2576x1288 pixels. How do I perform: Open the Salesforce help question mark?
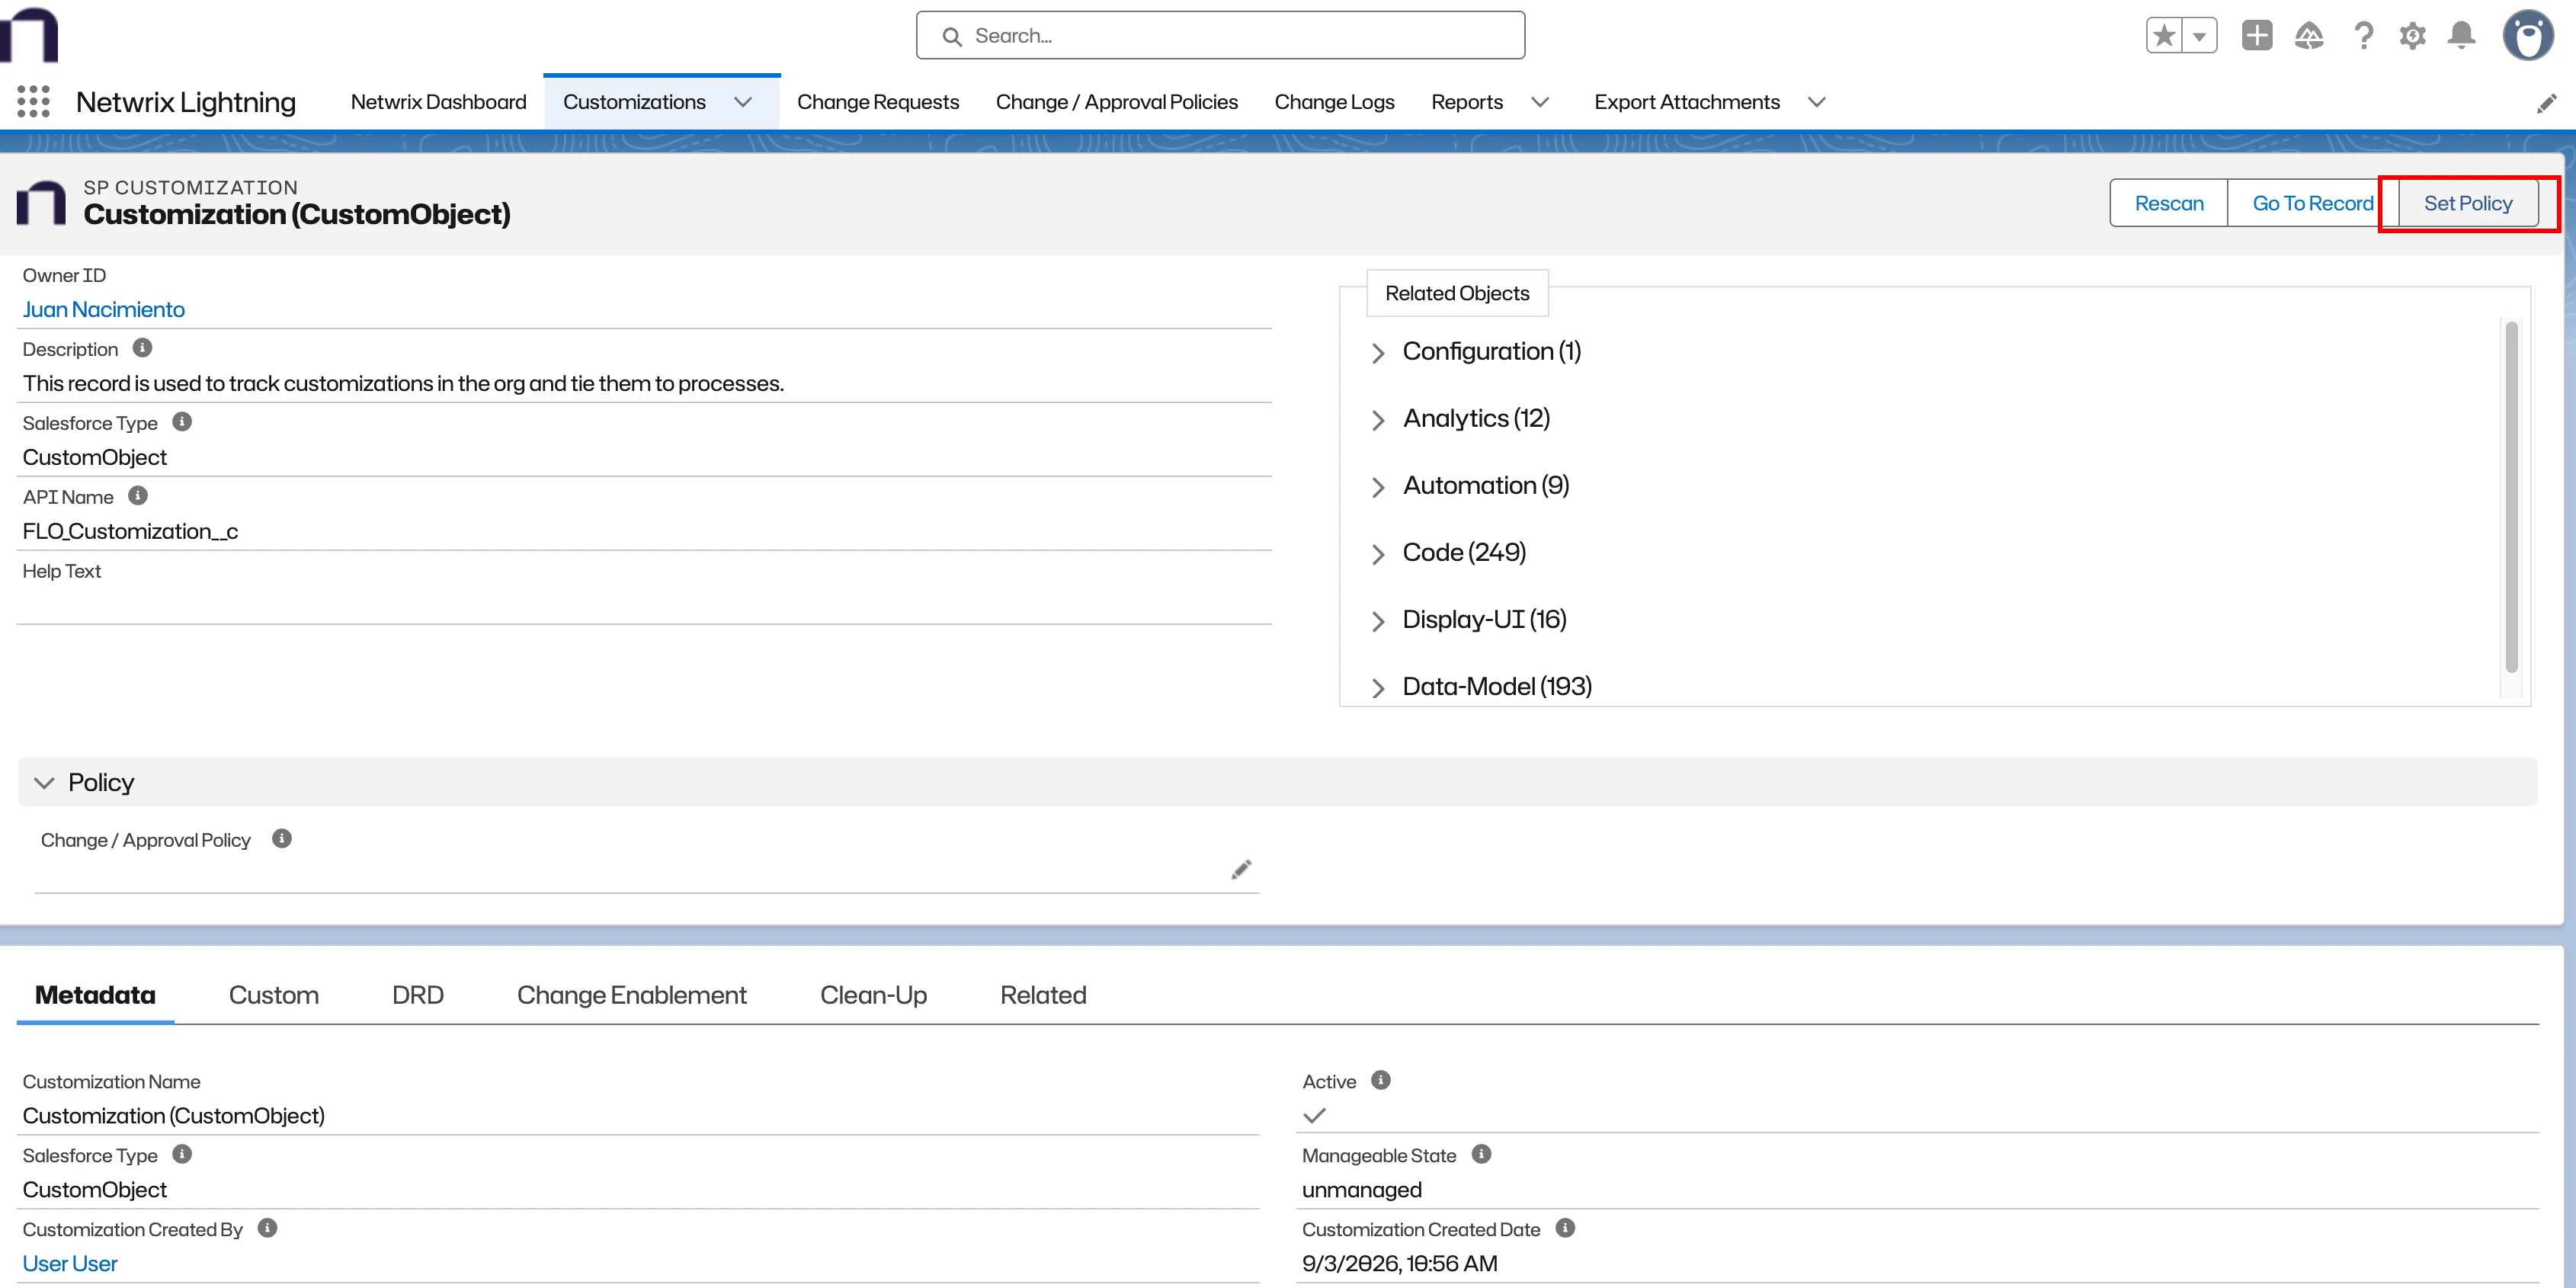(2364, 36)
